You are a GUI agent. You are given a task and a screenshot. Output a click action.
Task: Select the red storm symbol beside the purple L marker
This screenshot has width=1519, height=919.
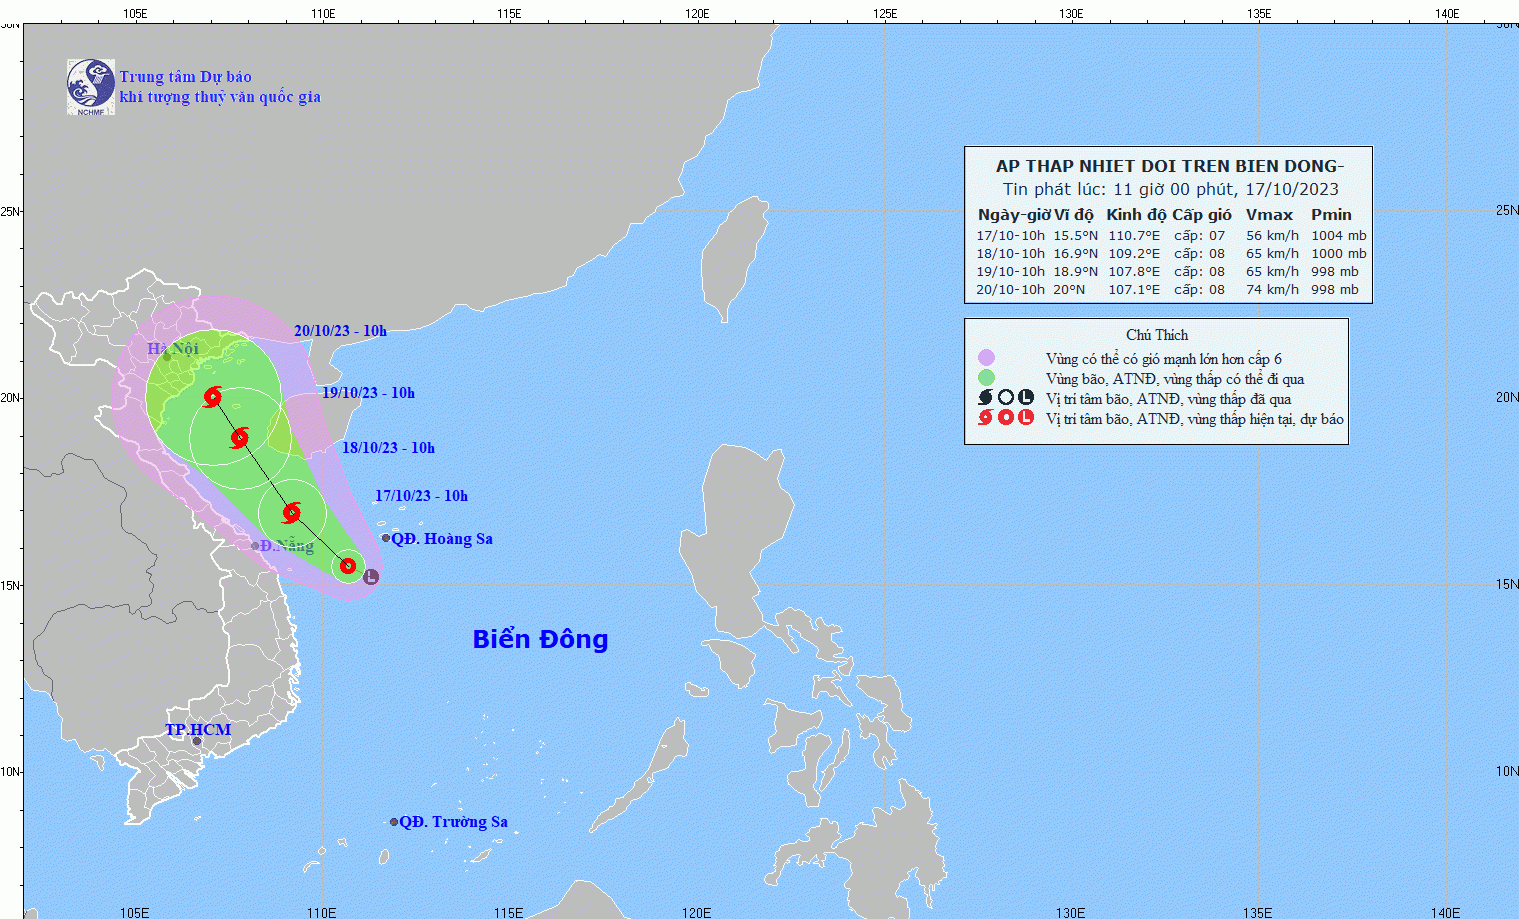348,566
